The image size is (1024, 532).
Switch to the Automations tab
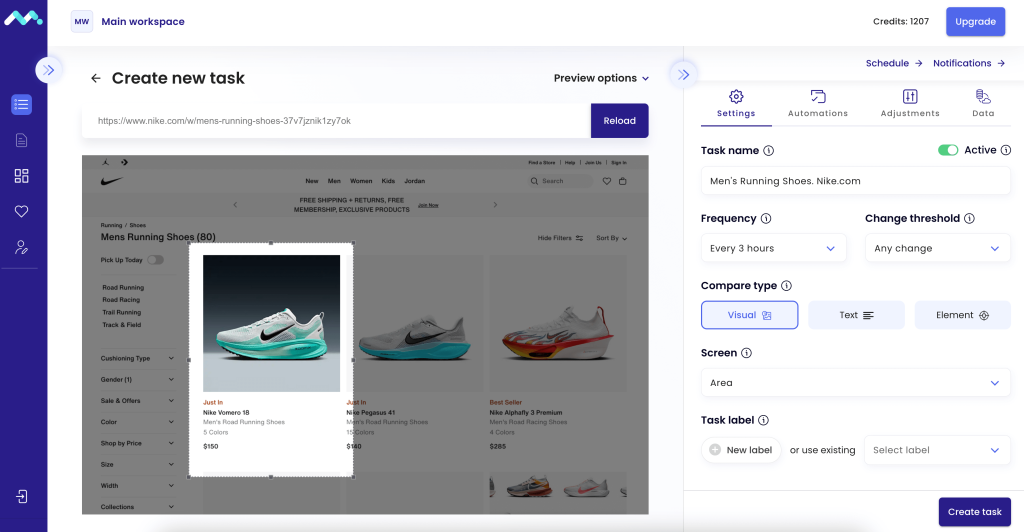[x=818, y=104]
